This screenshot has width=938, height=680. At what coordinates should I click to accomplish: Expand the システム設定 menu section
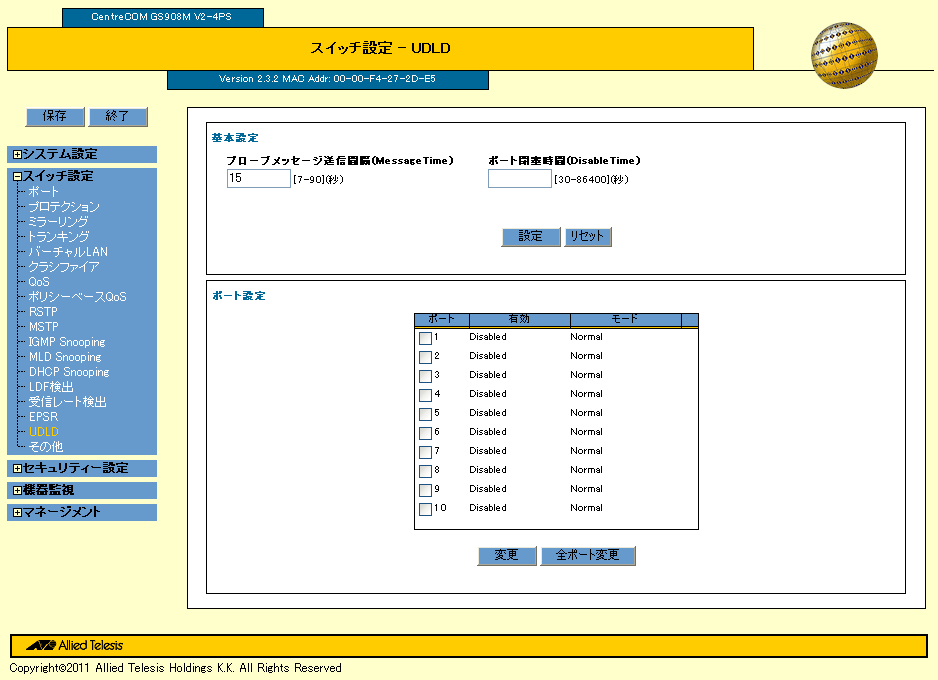pyautogui.click(x=17, y=155)
